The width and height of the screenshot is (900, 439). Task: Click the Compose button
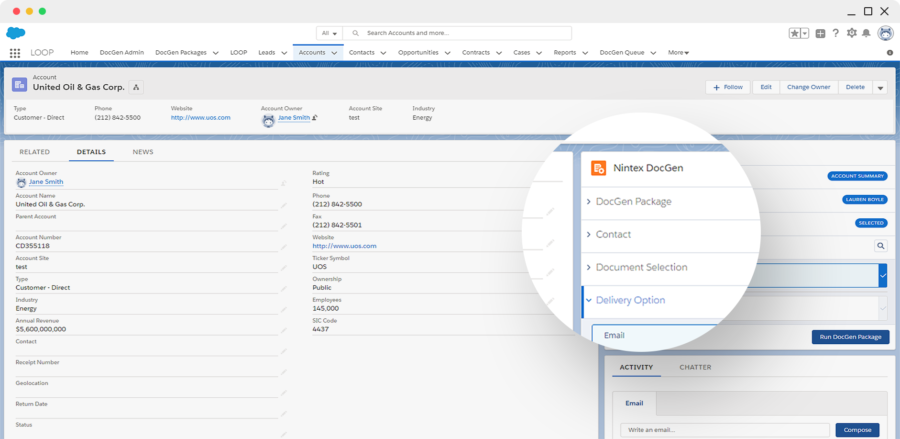click(x=857, y=430)
